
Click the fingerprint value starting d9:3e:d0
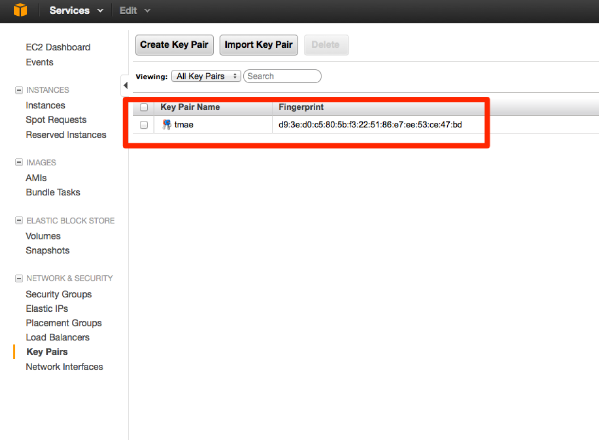(370, 125)
